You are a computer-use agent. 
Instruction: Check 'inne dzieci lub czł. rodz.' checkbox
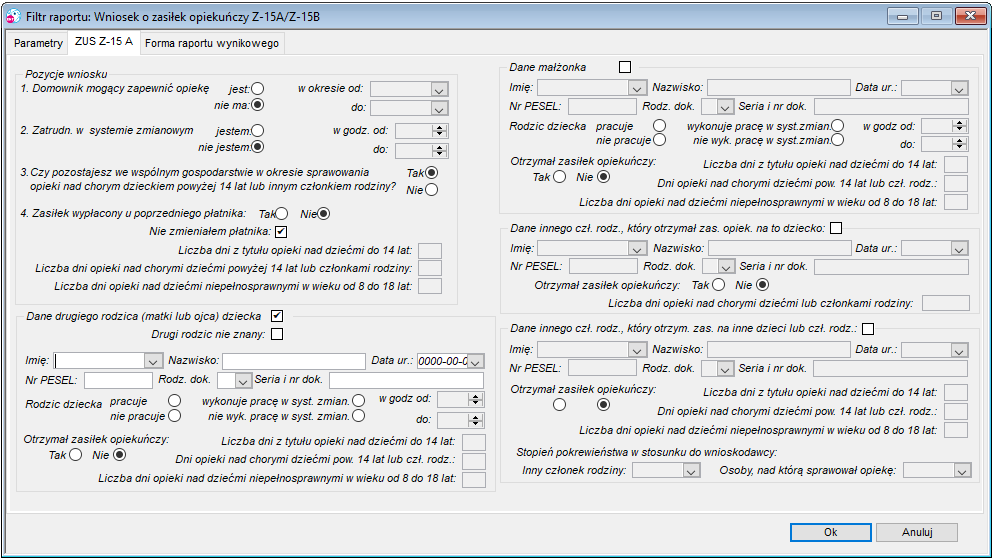tap(868, 329)
